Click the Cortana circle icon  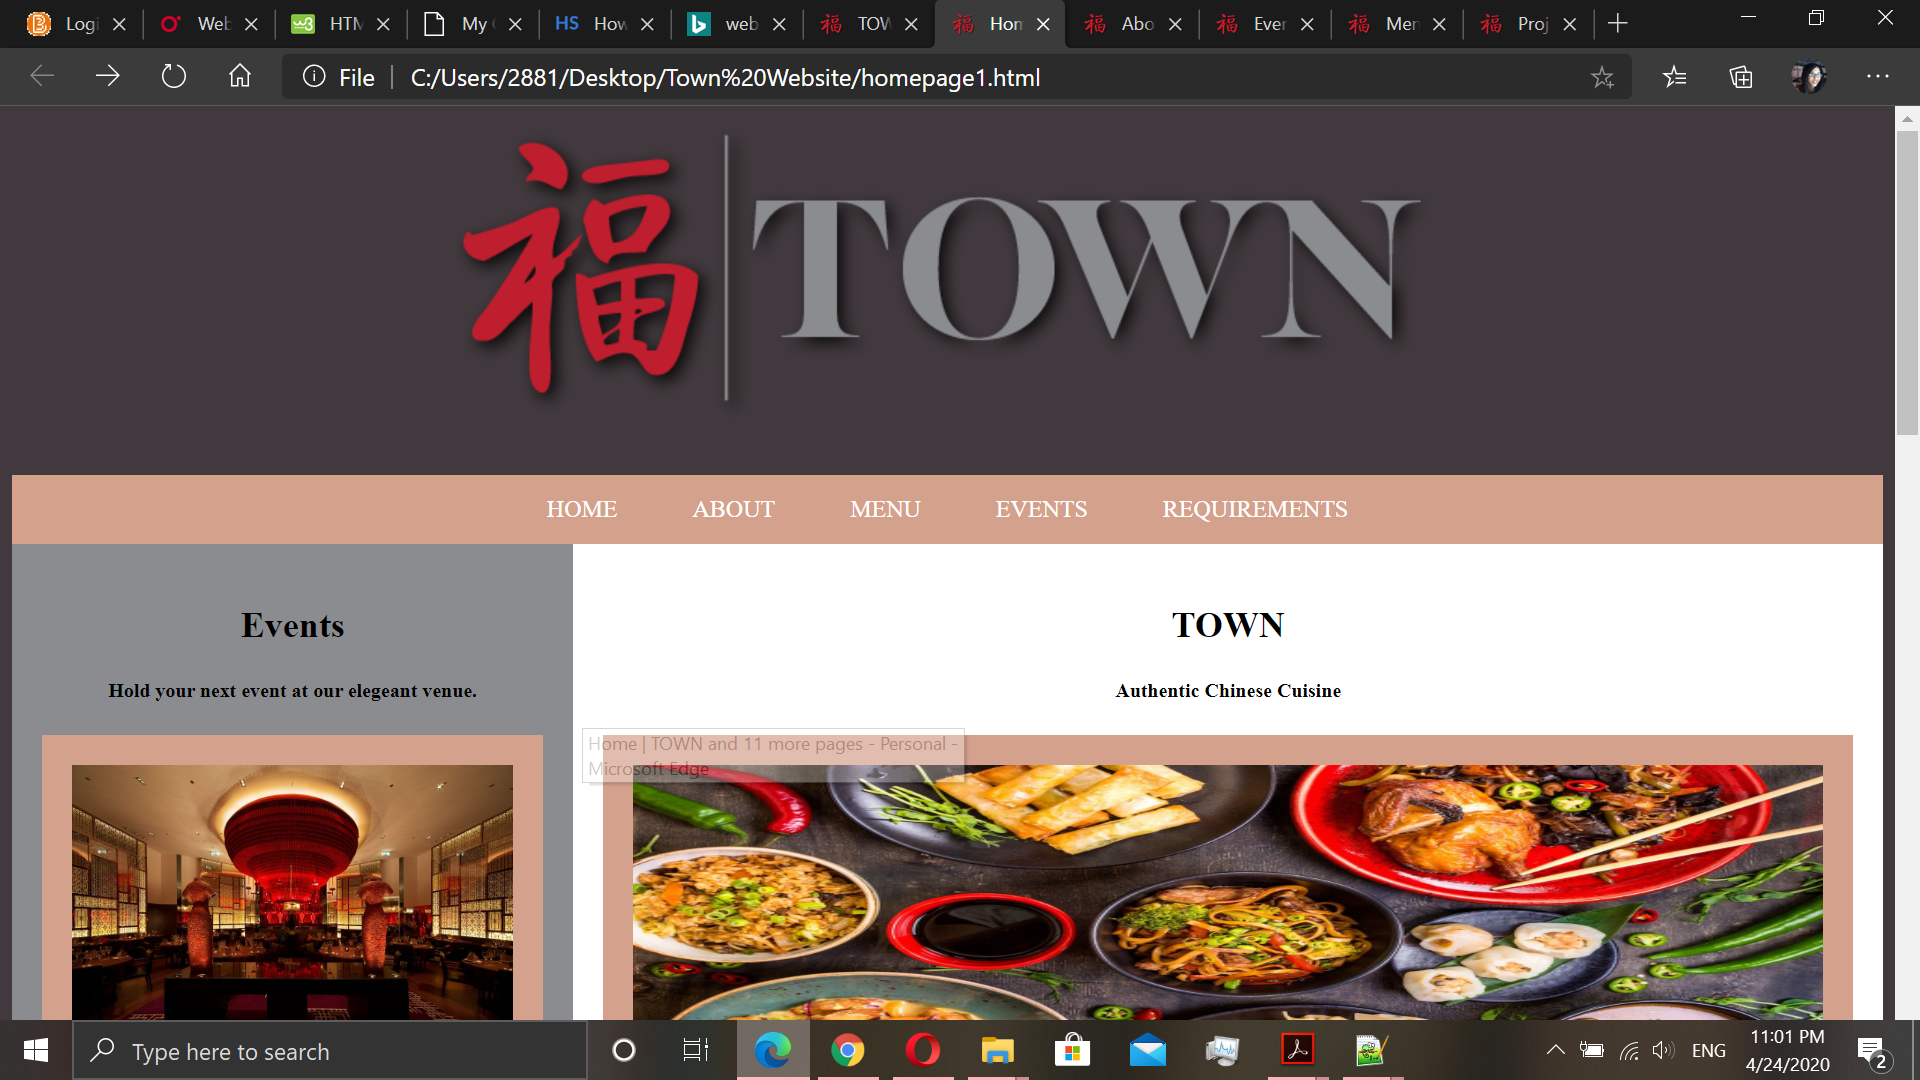tap(623, 1050)
